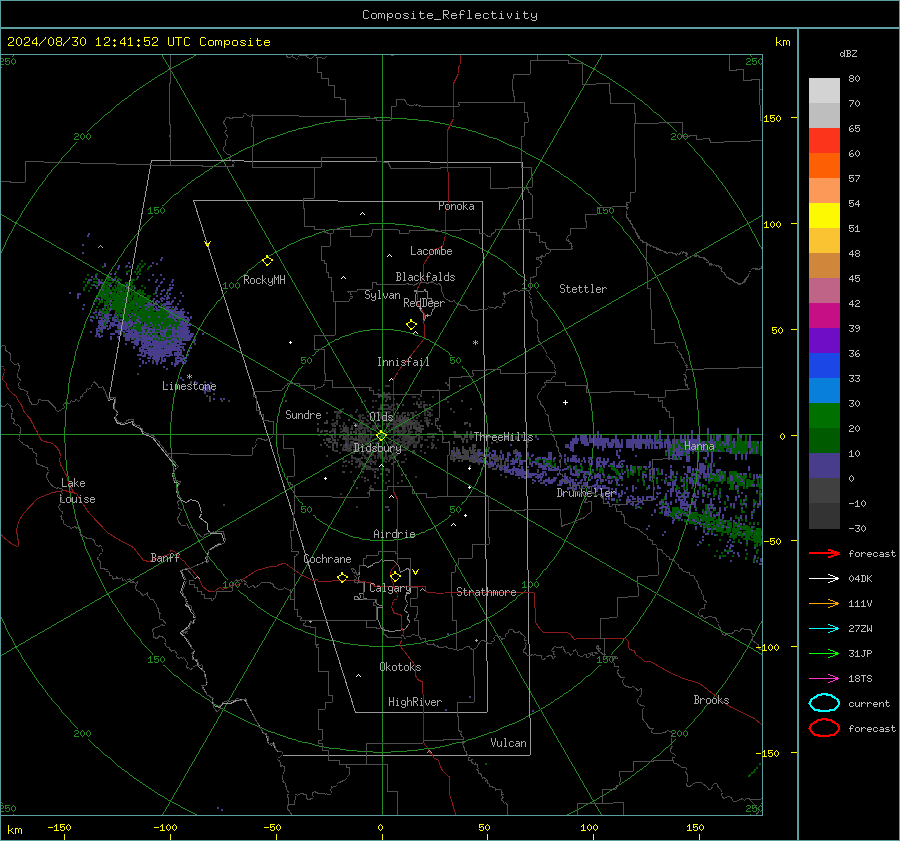This screenshot has width=900, height=841.
Task: Click the dBZ legend heading
Action: (848, 54)
